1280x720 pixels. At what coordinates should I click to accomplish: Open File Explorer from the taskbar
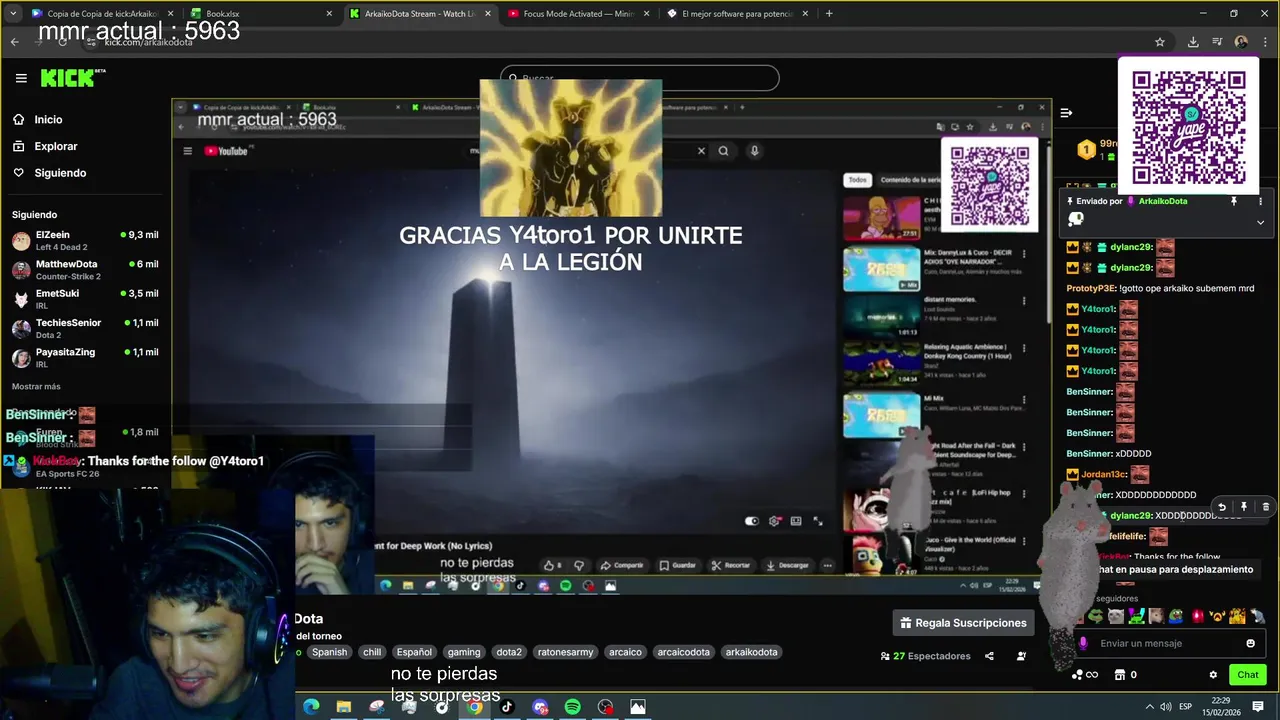click(344, 707)
